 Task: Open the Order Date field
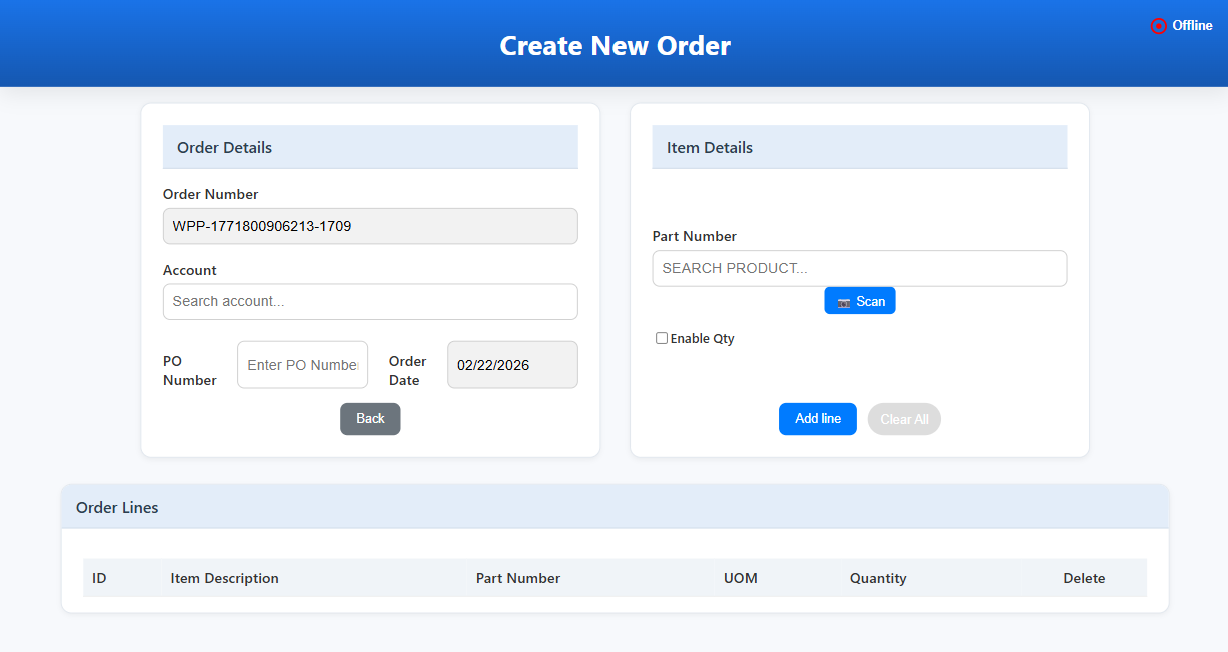[512, 365]
